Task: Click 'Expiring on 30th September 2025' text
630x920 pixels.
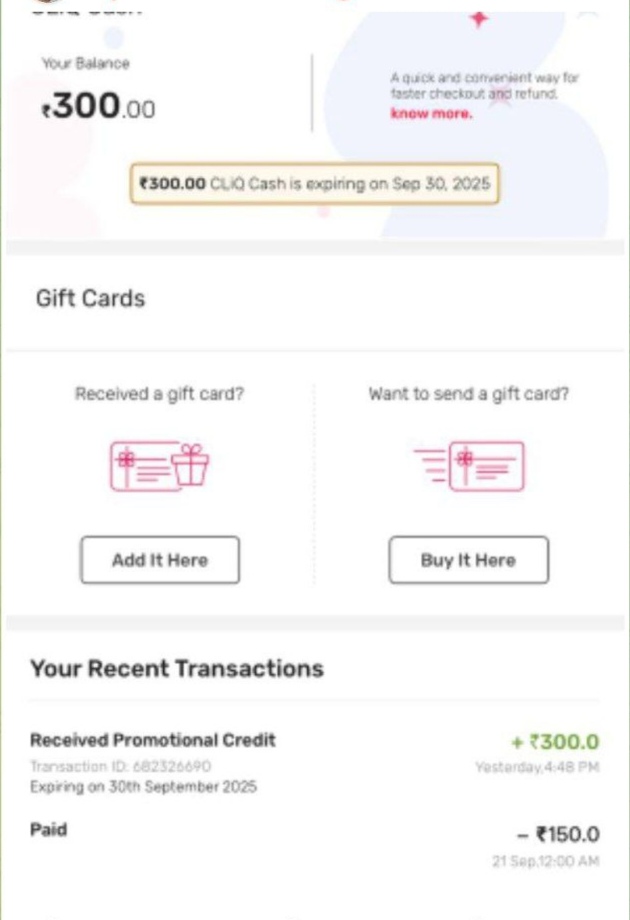Action: 143,787
